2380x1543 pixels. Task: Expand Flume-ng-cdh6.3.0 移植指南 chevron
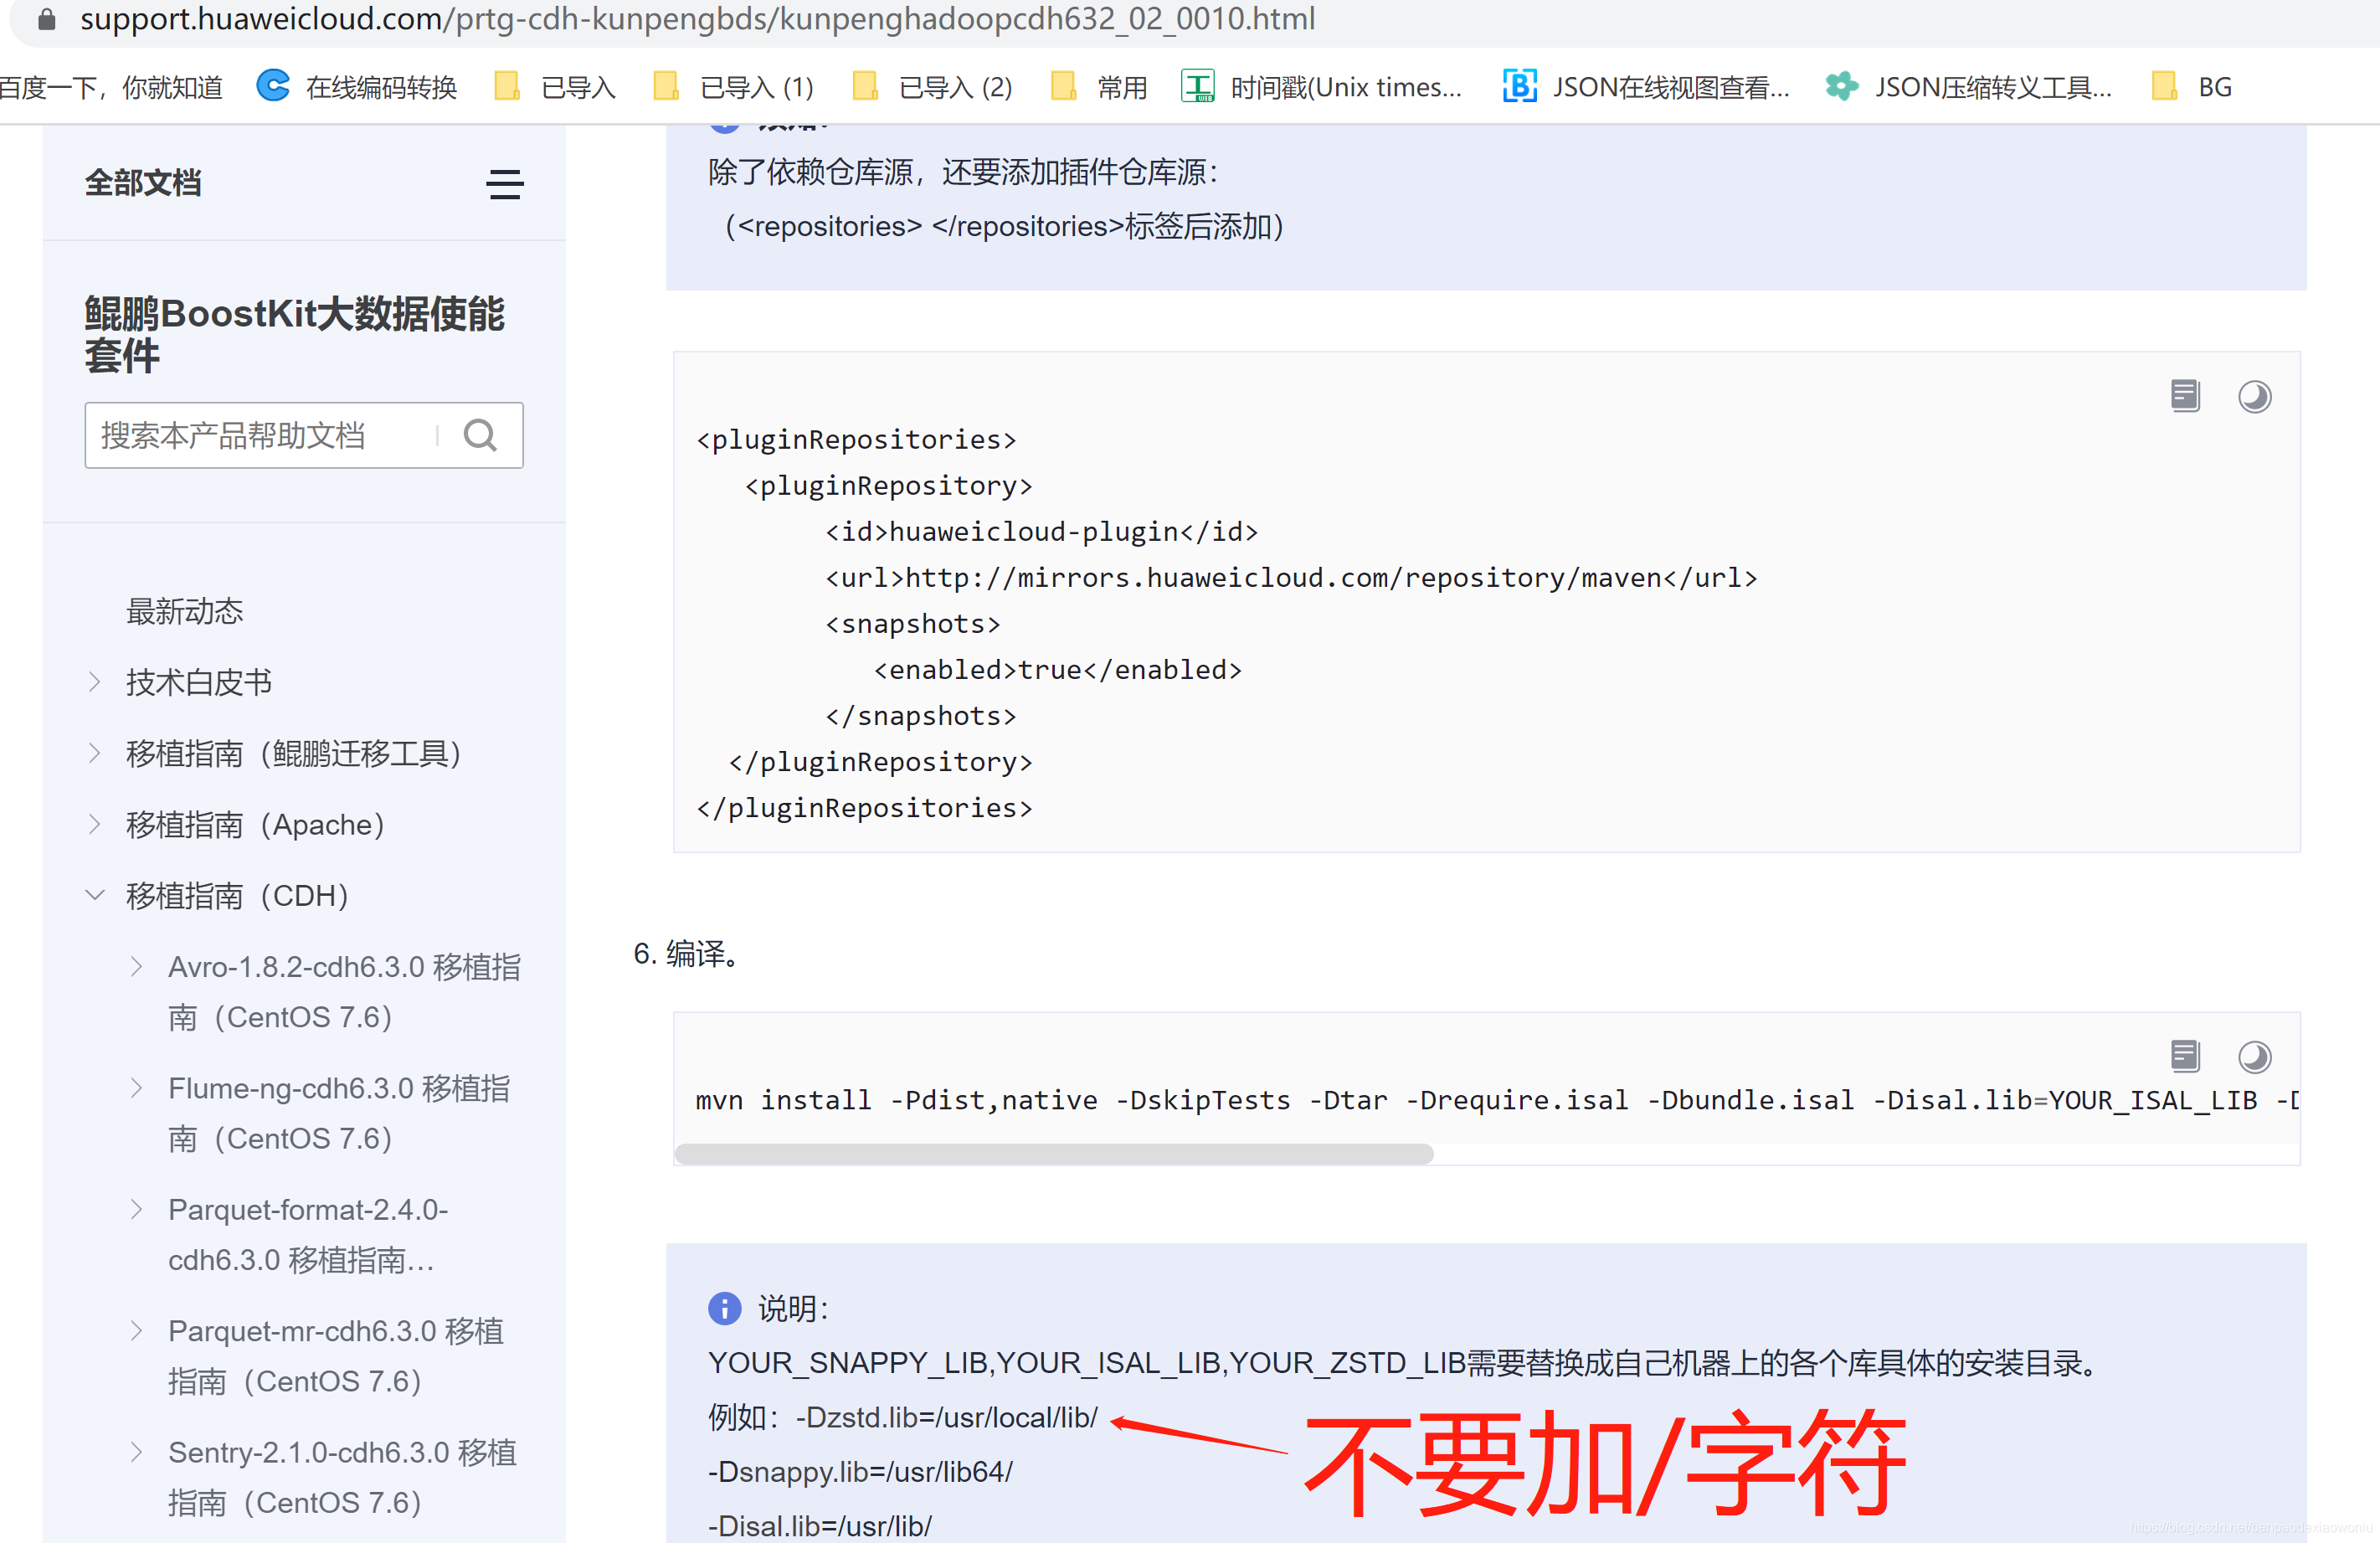click(137, 1087)
